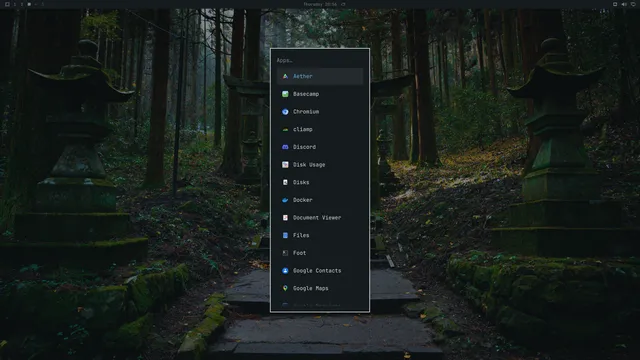This screenshot has width=640, height=360.
Task: Open Docker via its whale icon
Action: tap(285, 200)
